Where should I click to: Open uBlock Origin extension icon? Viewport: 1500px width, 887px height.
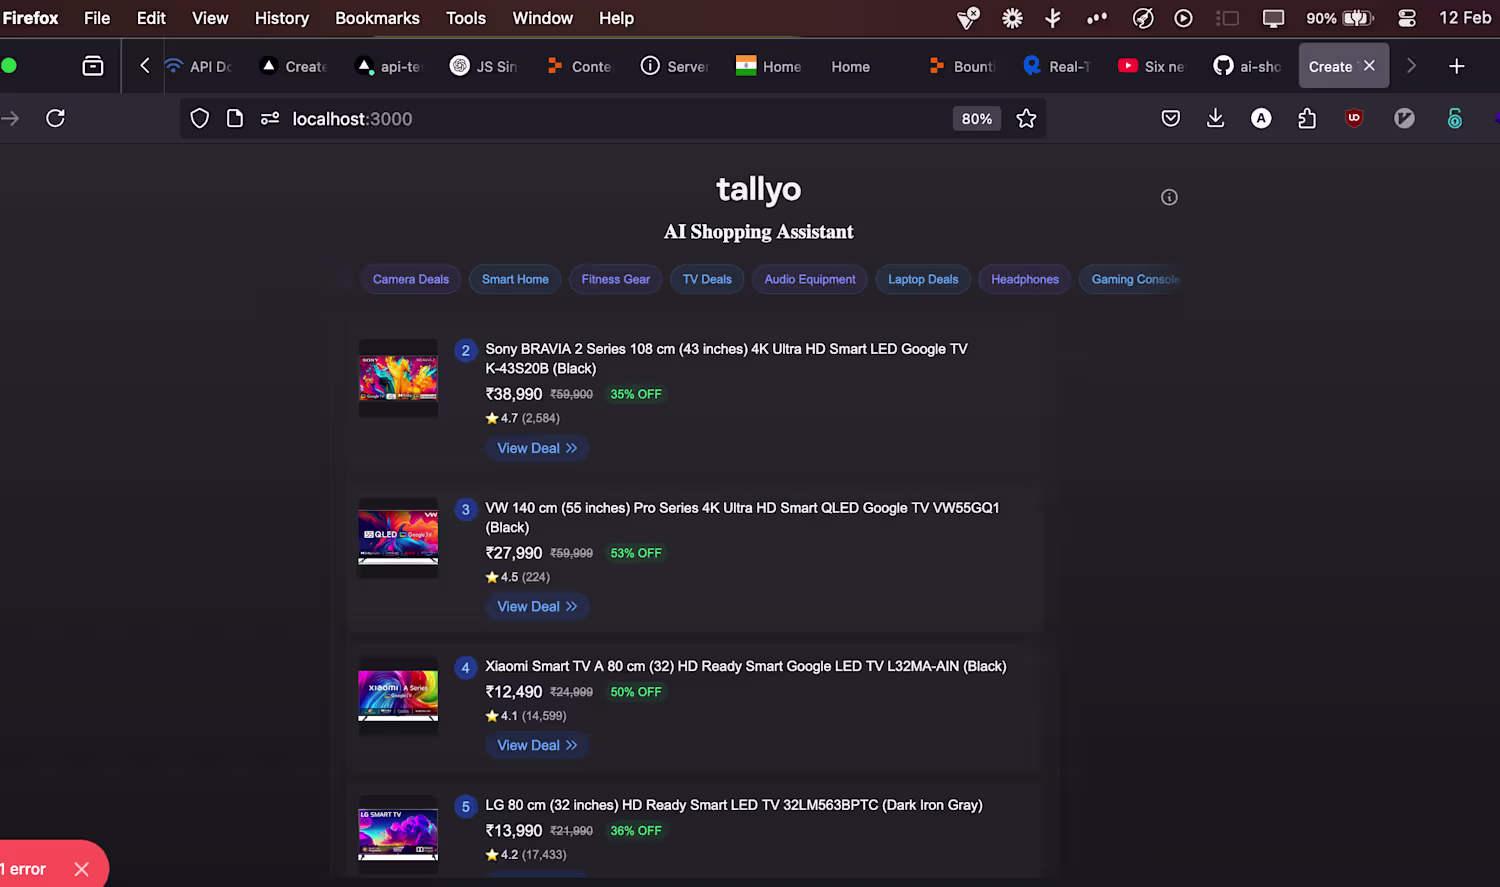[1354, 118]
